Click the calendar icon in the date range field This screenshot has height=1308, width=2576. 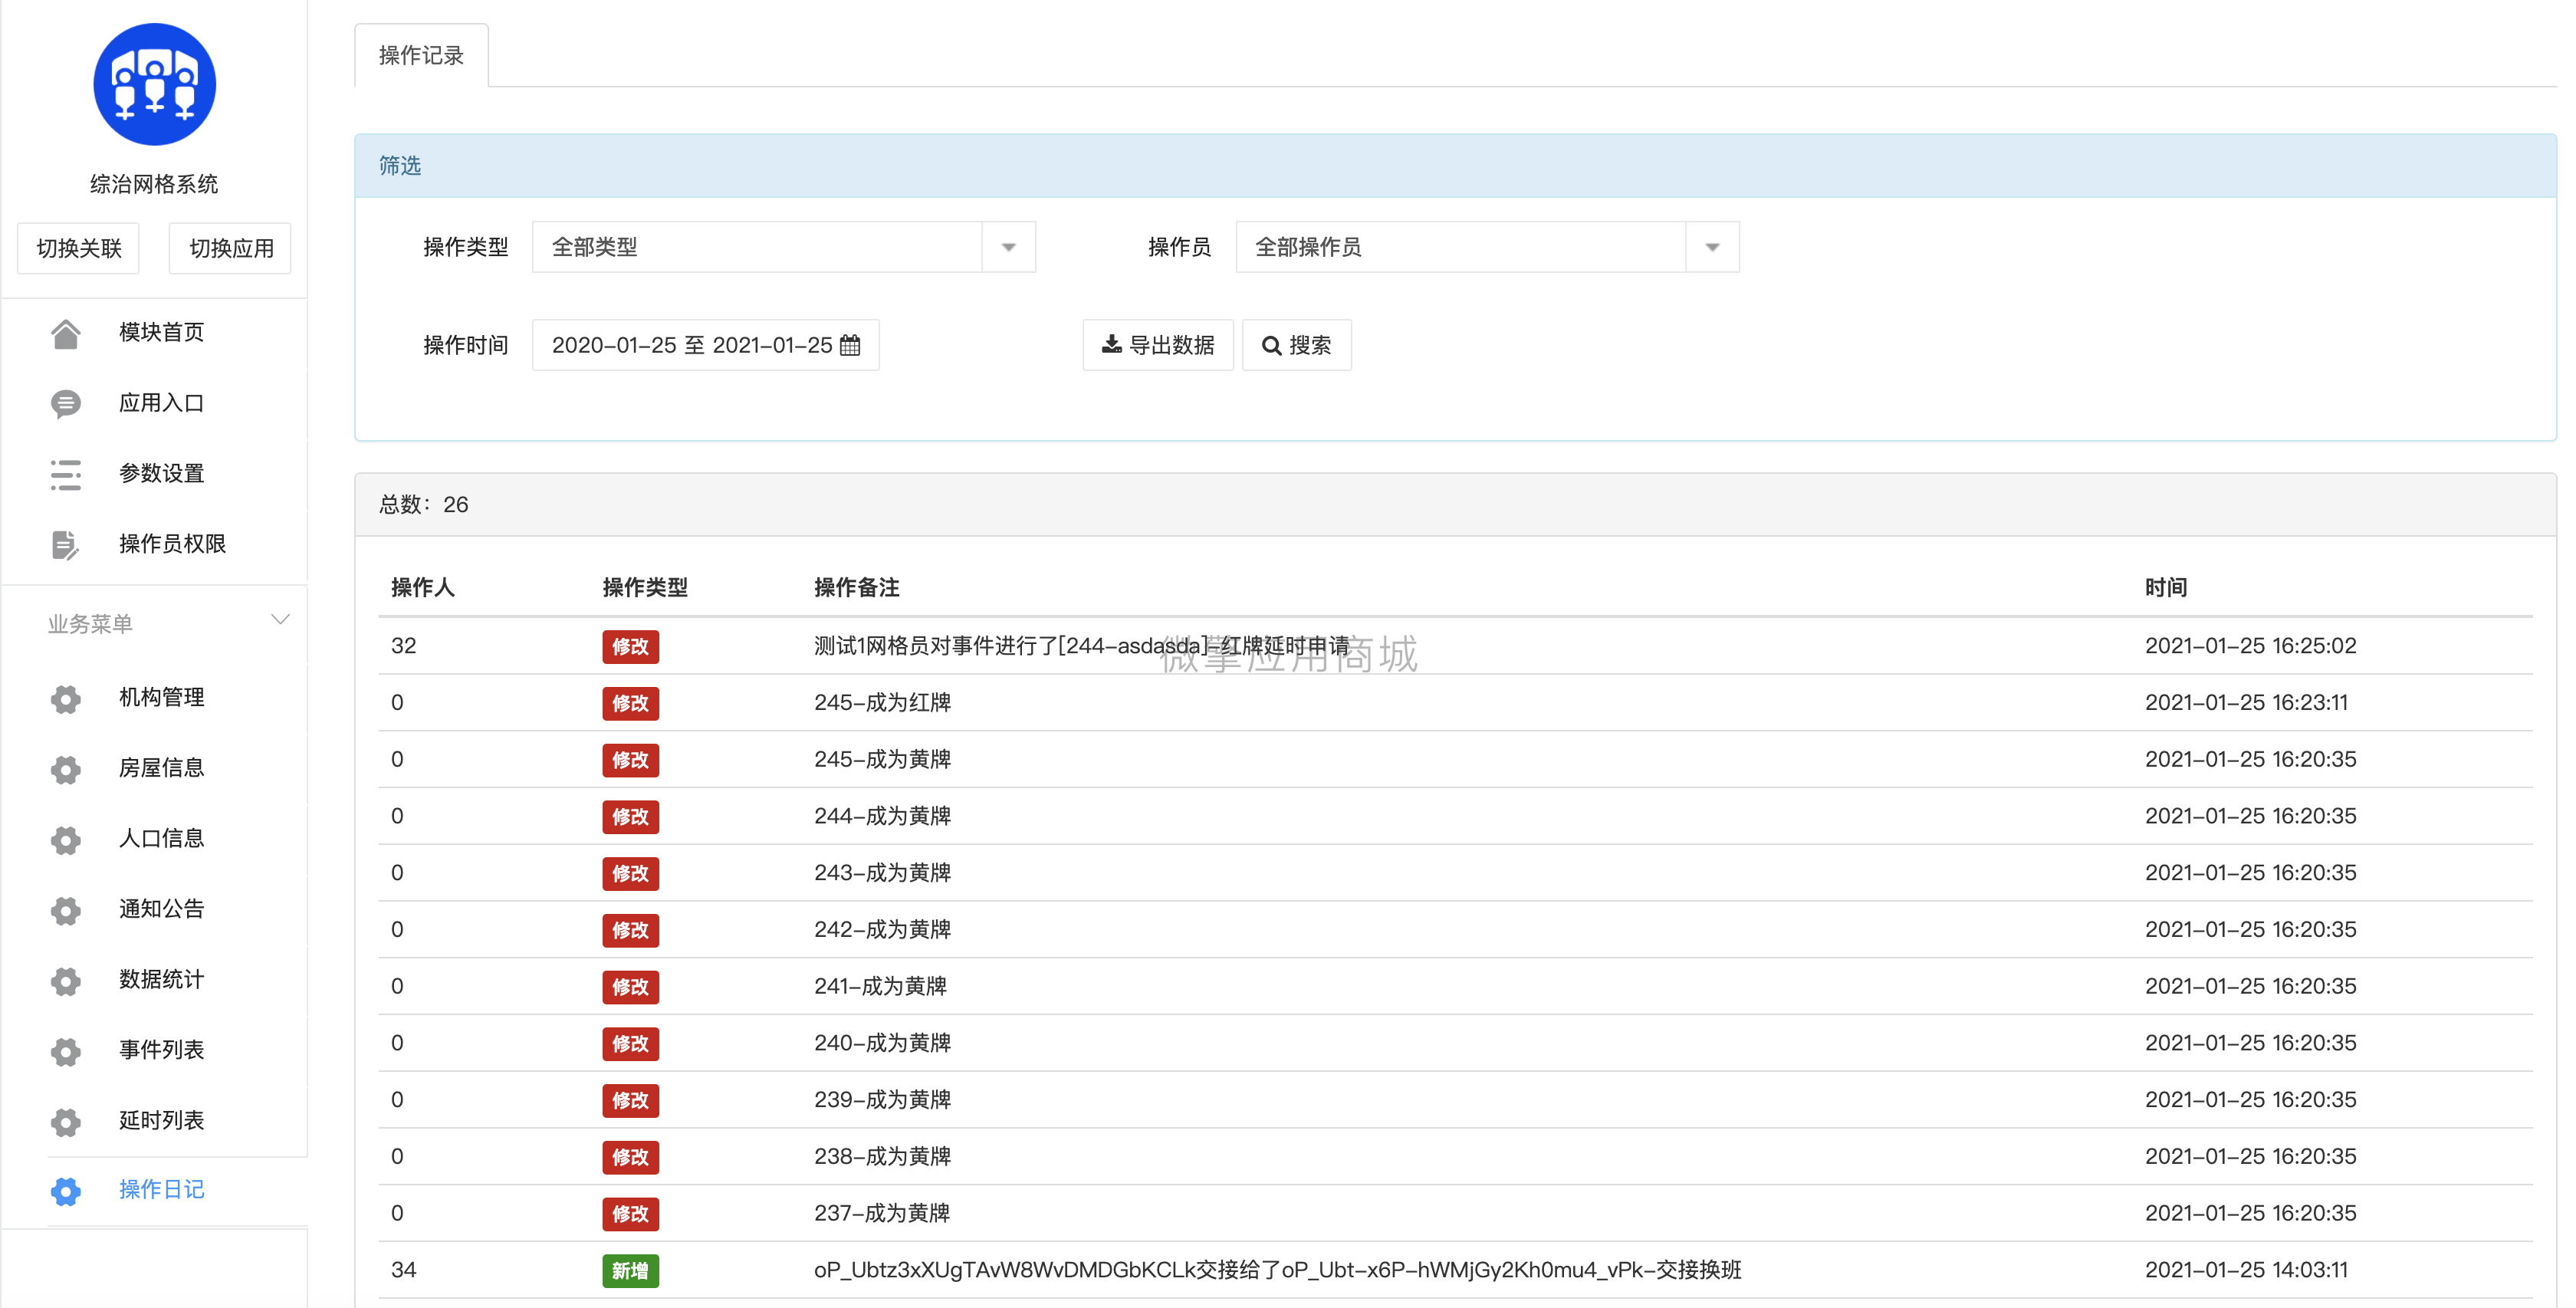coord(850,345)
